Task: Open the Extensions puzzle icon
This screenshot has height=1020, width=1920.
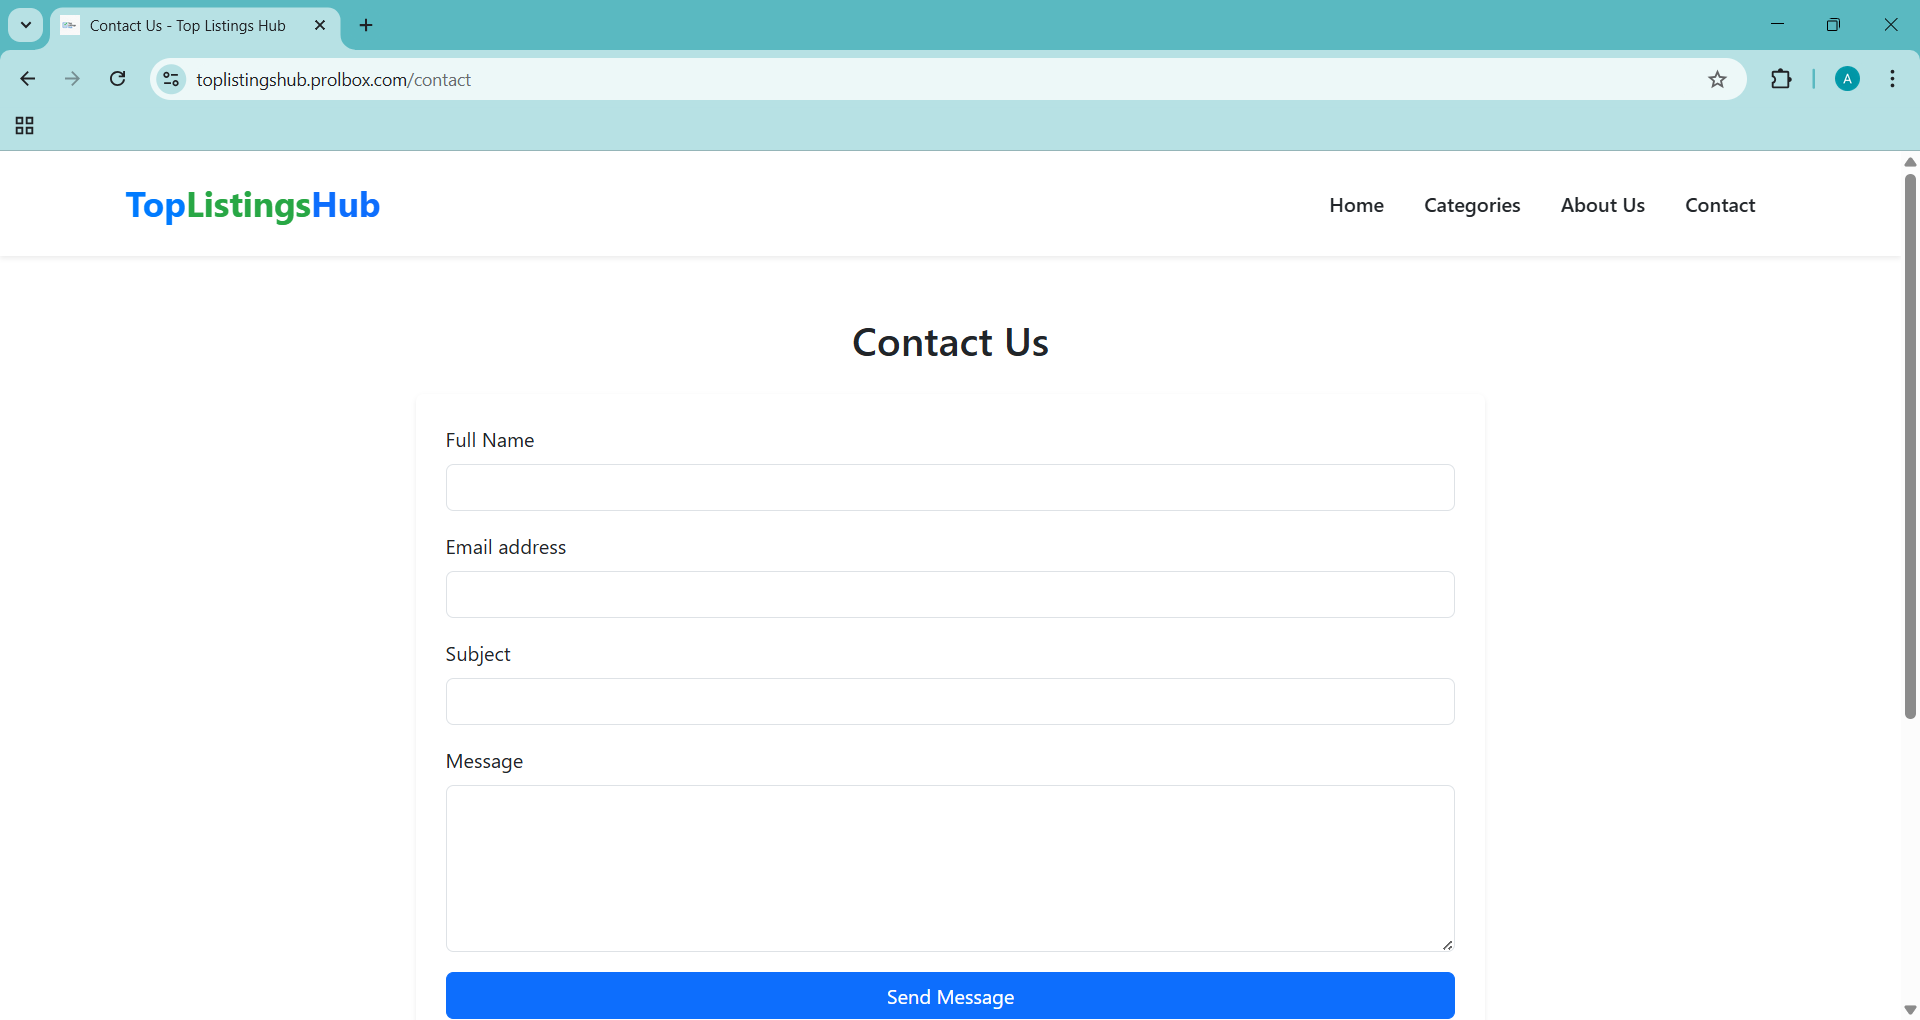Action: coord(1781,79)
